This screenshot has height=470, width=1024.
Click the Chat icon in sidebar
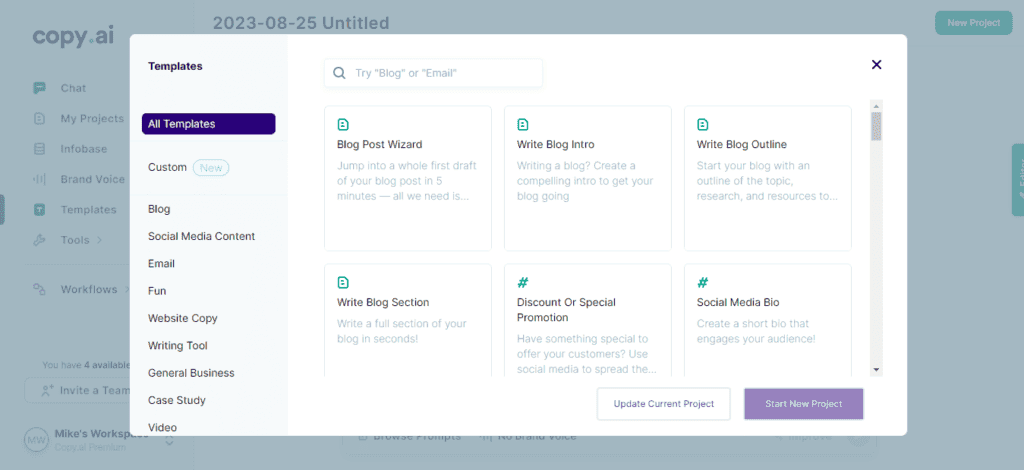(39, 88)
